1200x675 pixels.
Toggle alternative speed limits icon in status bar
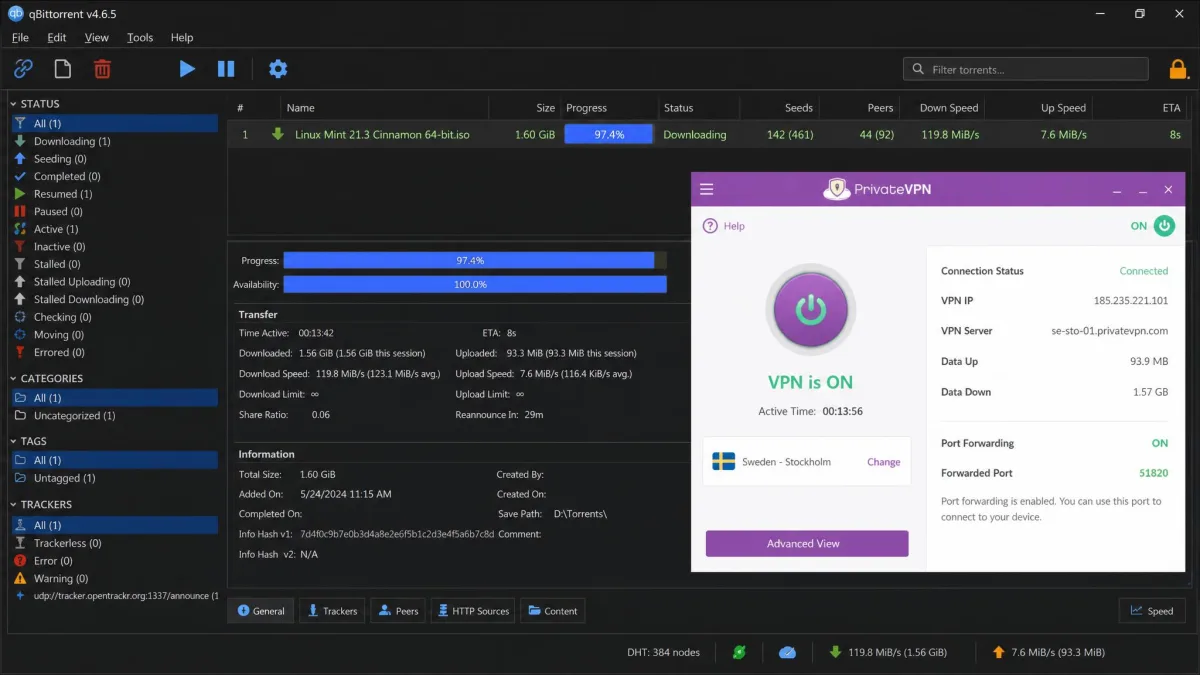[x=787, y=652]
